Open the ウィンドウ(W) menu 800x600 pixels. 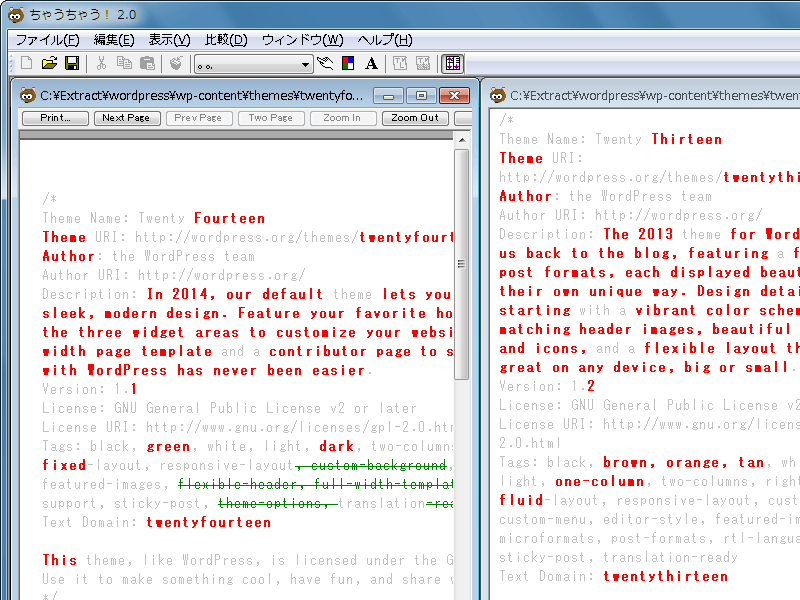coord(303,40)
